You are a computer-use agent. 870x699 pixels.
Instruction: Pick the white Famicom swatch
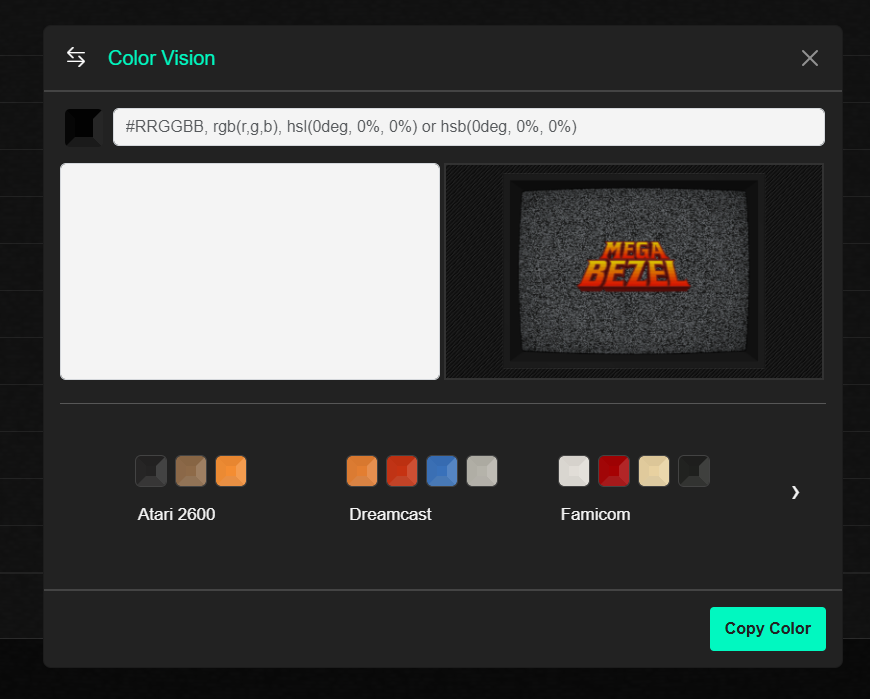click(x=574, y=471)
